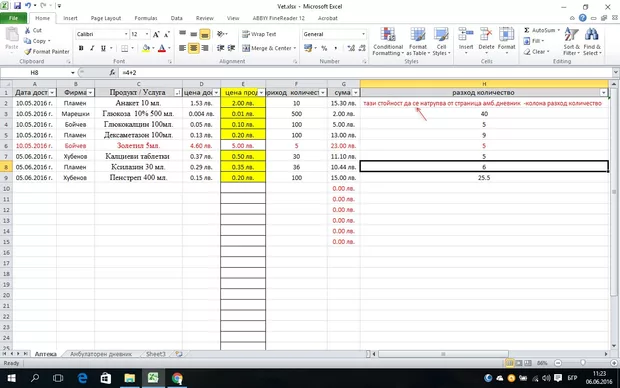Open Conditional Formatting menu

click(388, 42)
